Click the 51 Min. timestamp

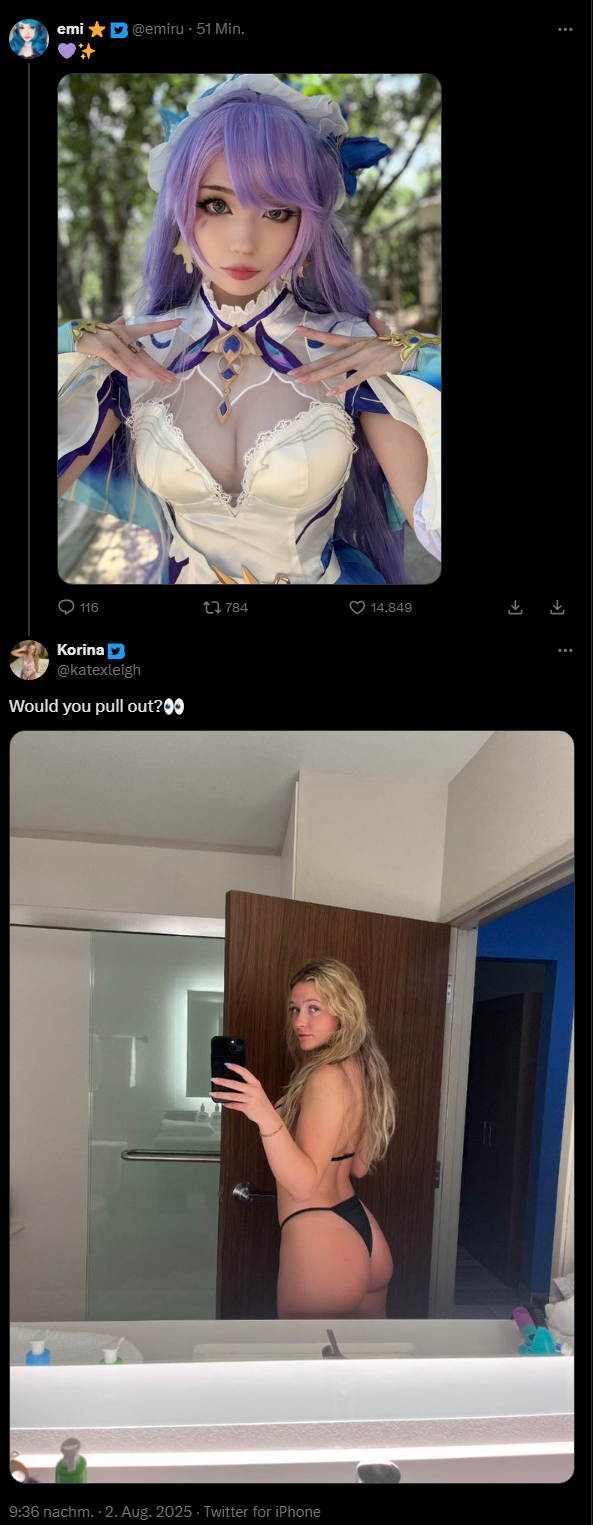click(x=220, y=29)
